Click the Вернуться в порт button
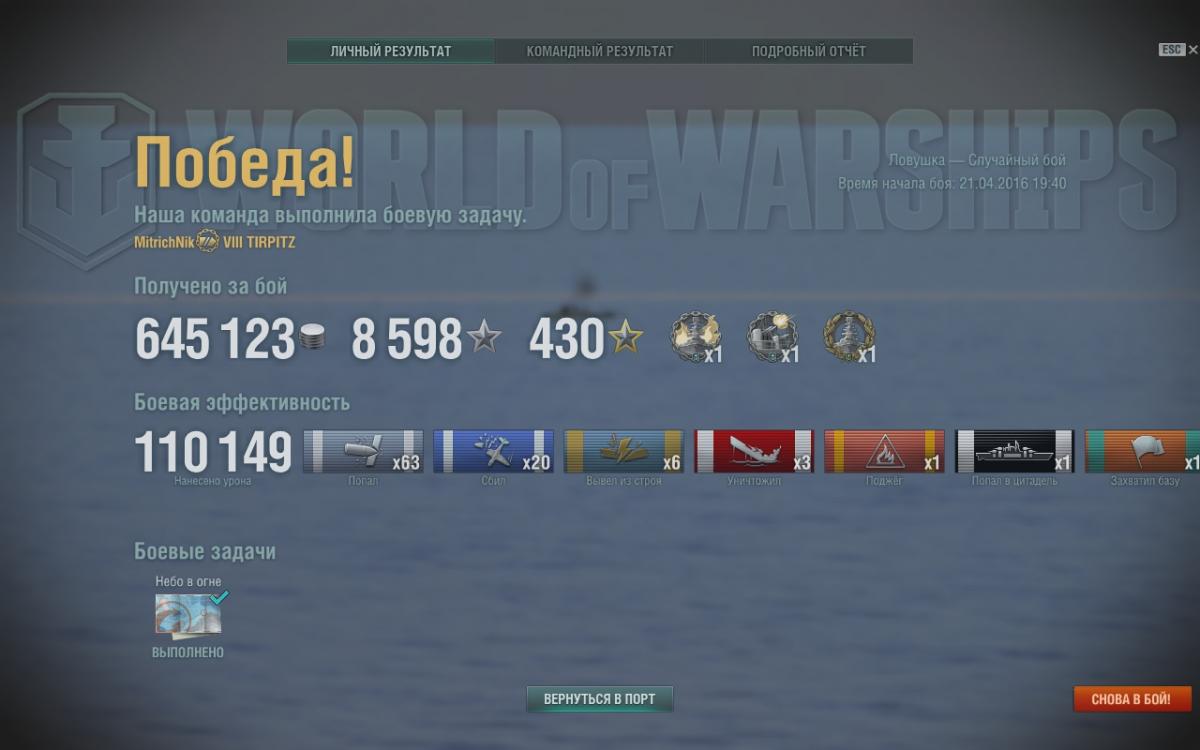Viewport: 1200px width, 750px height. (599, 699)
